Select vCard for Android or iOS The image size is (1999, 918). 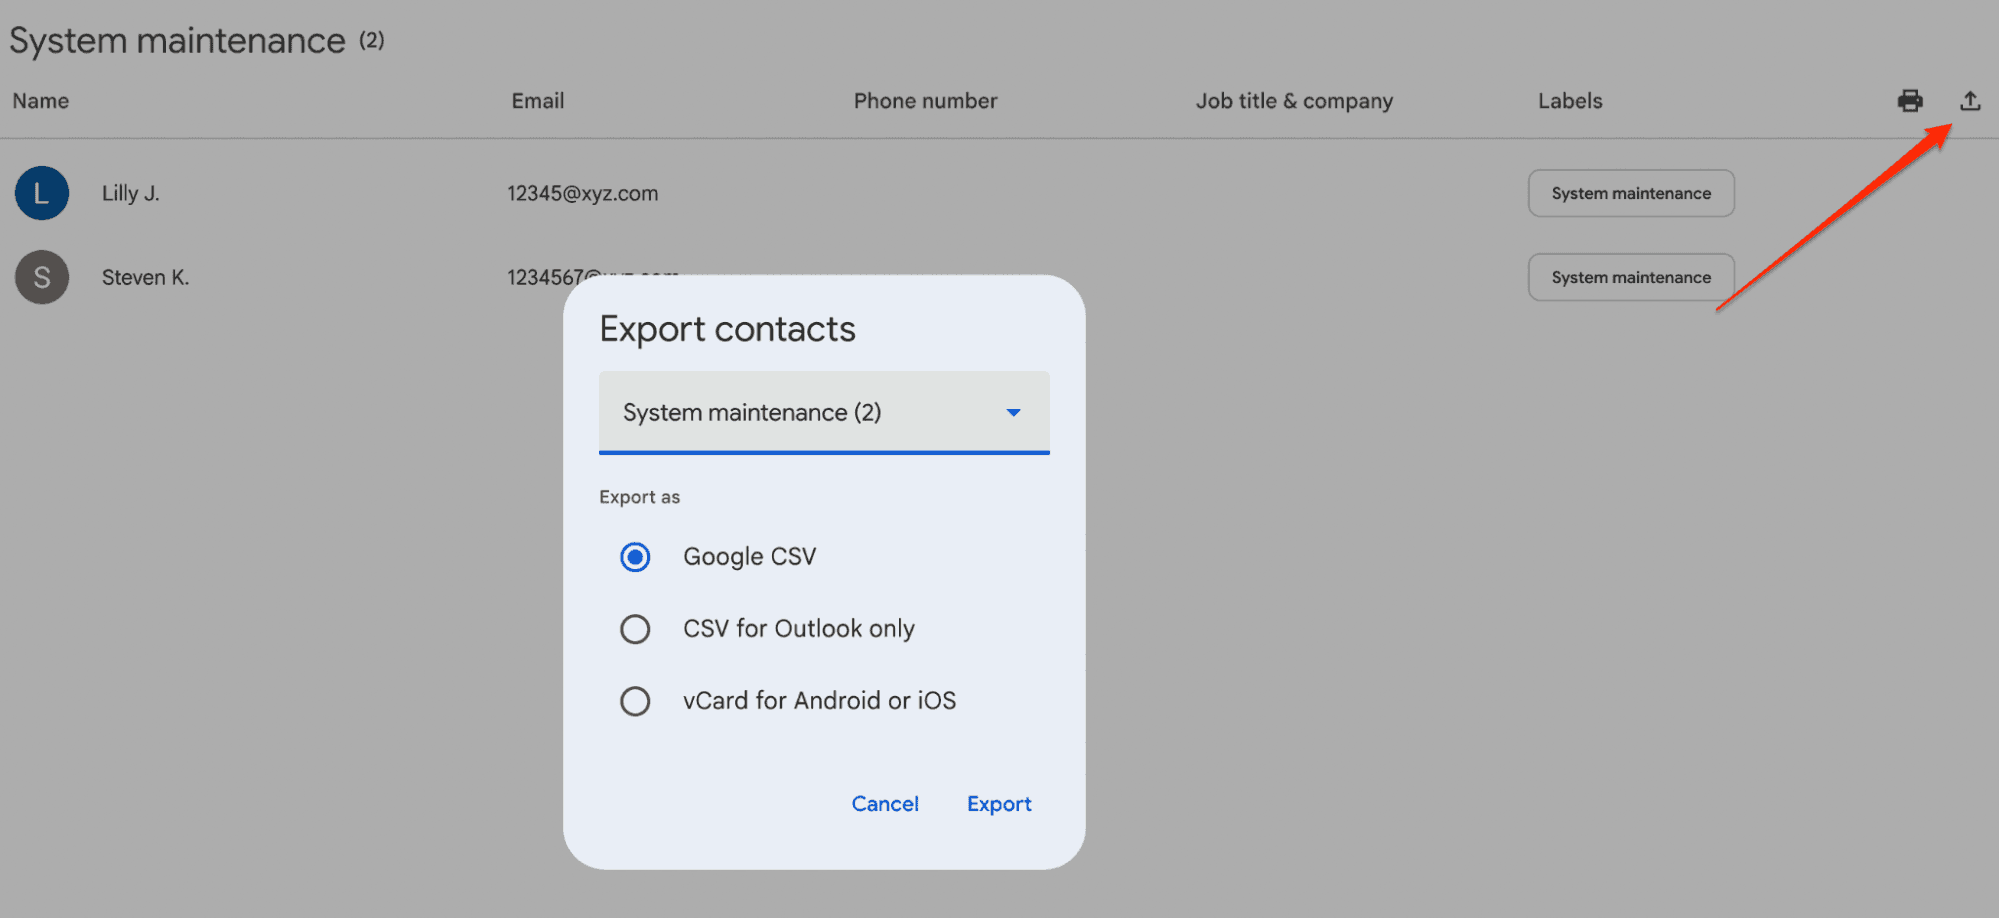[x=635, y=701]
